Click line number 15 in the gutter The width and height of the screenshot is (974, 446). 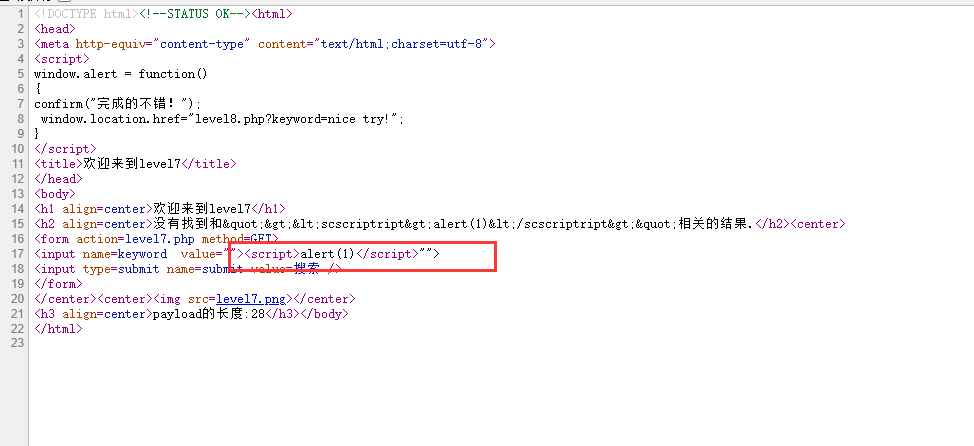click(x=18, y=224)
